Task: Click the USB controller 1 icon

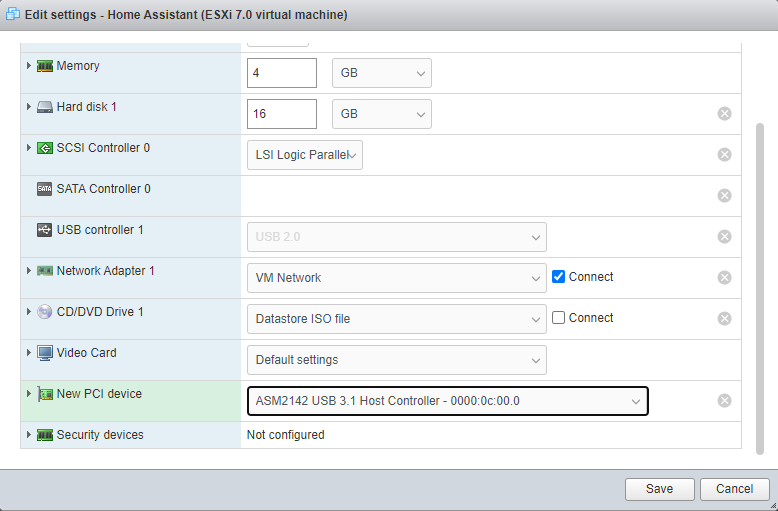Action: coord(44,230)
